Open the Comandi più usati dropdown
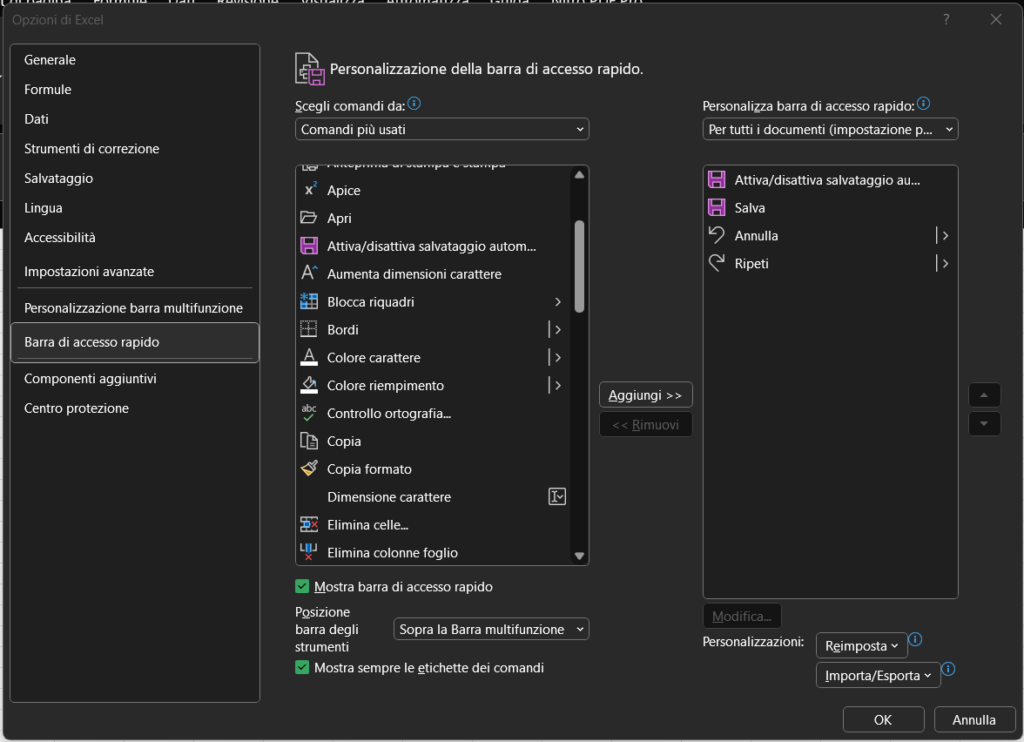Screen dimensions: 1024x742 442,129
